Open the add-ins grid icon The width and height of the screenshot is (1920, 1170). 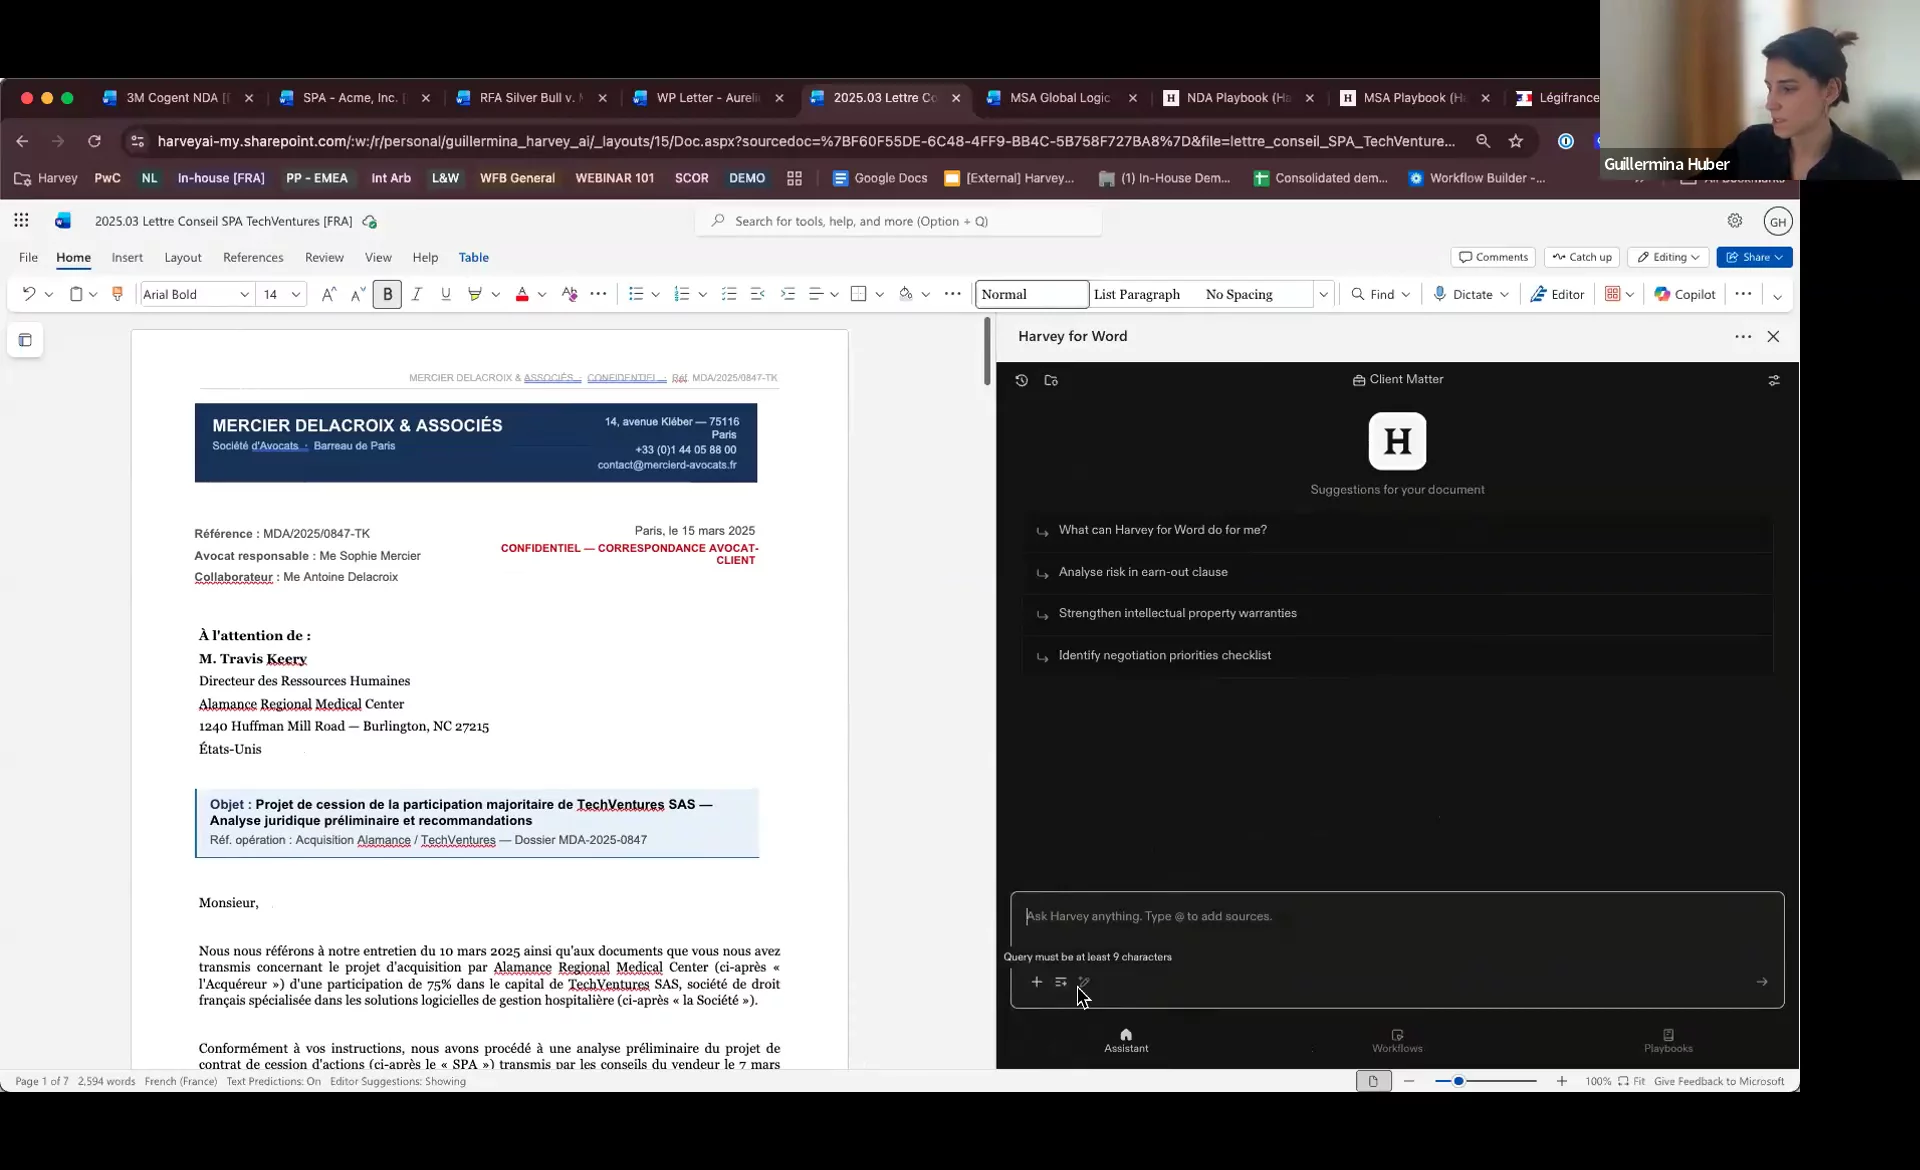pos(1612,294)
